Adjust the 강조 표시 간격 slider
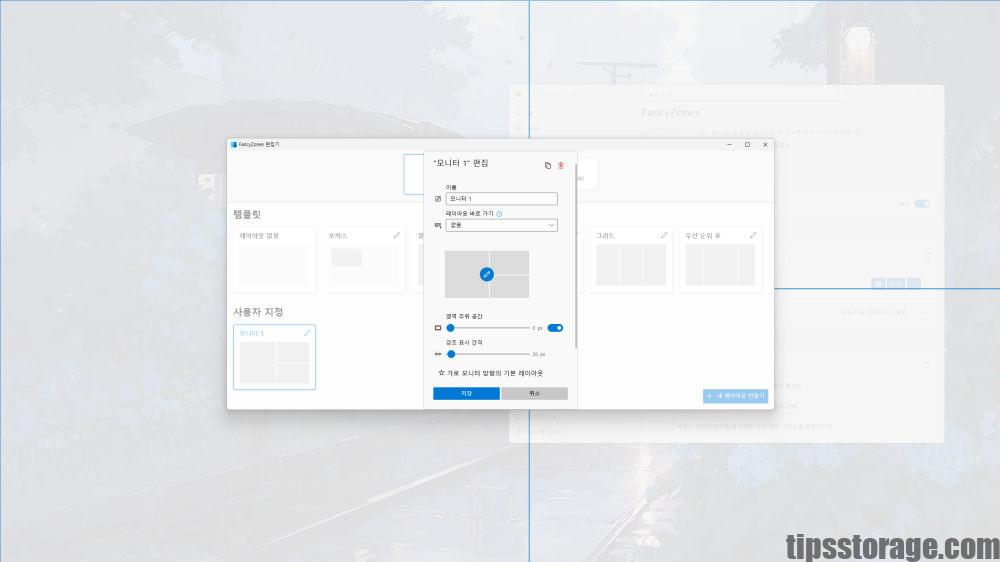Image resolution: width=1000 pixels, height=562 pixels. coord(490,354)
